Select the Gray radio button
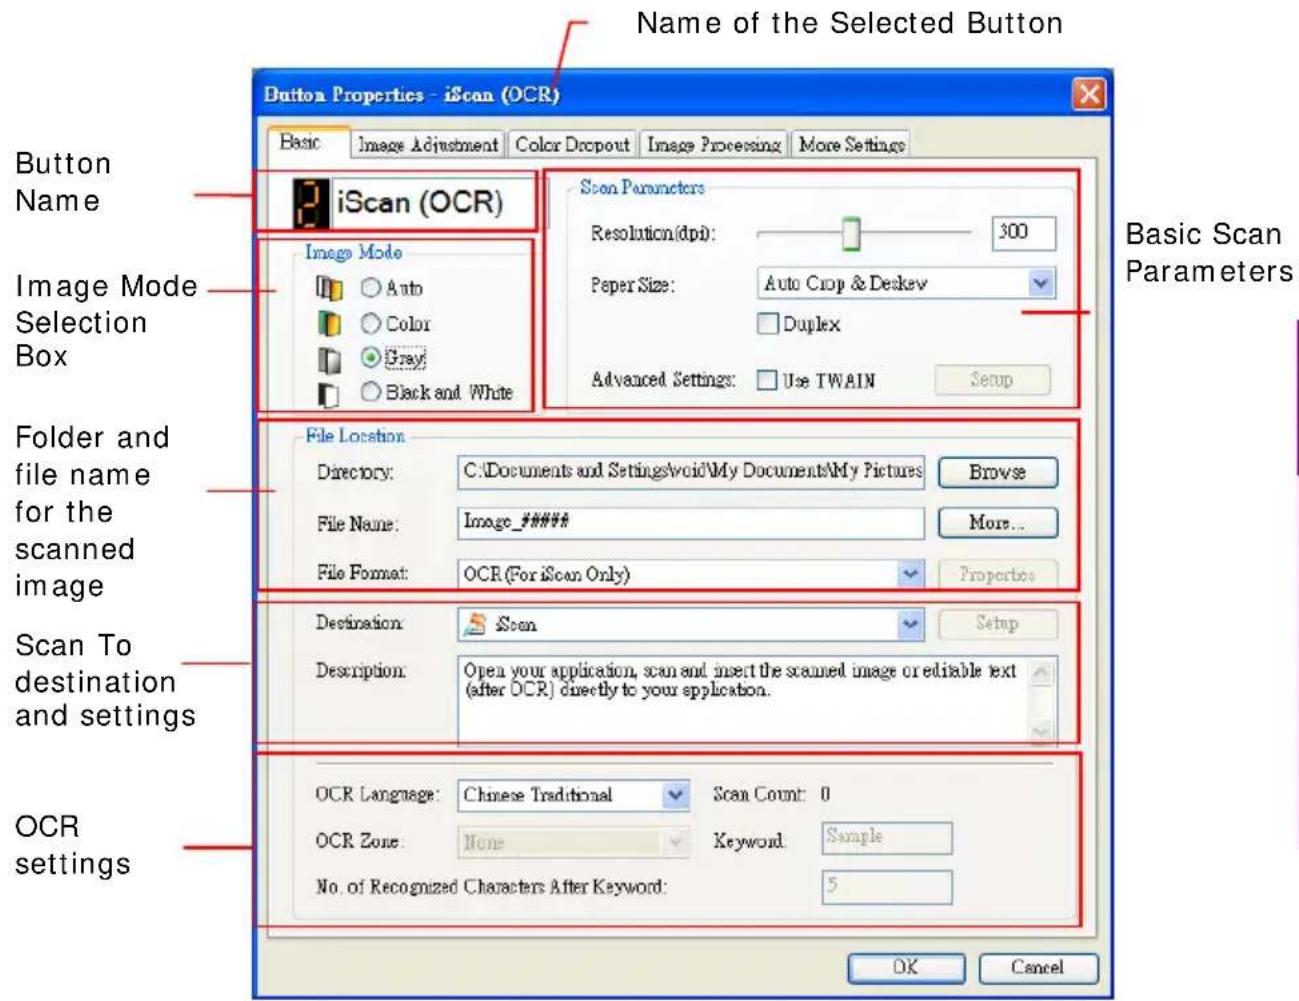This screenshot has height=1001, width=1299. coord(371,357)
